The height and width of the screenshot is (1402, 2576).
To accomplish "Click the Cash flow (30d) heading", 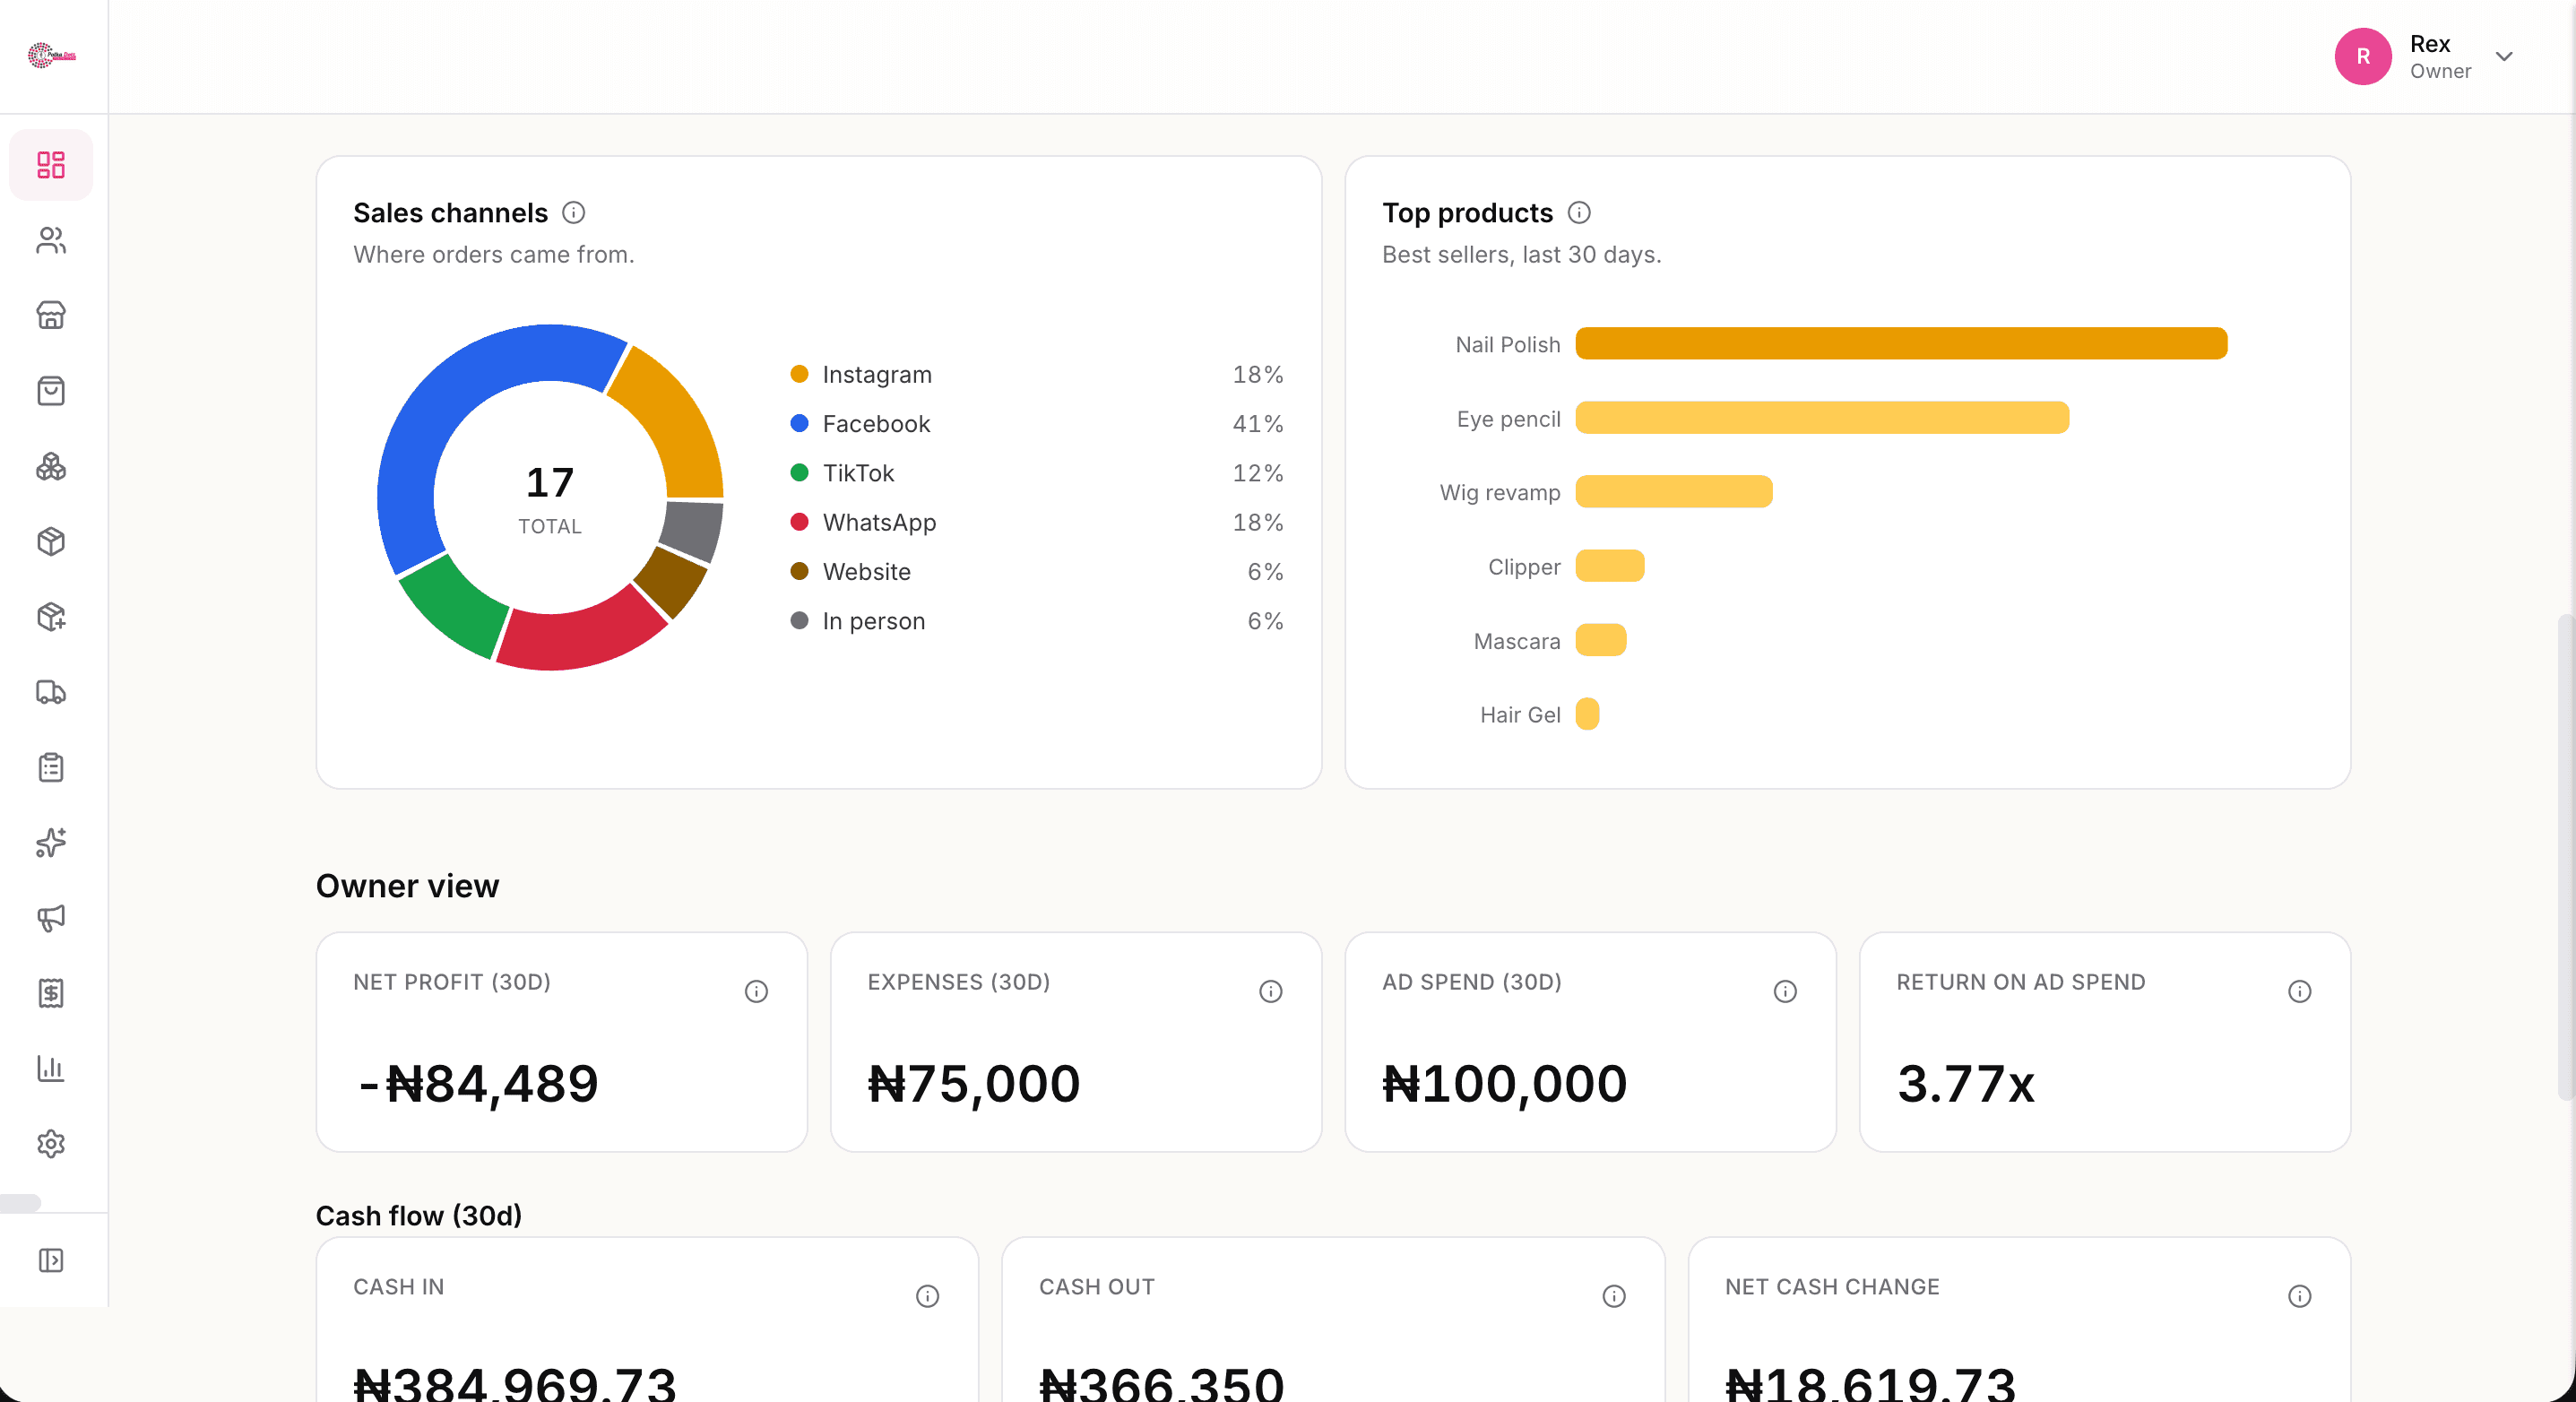I will coord(419,1216).
